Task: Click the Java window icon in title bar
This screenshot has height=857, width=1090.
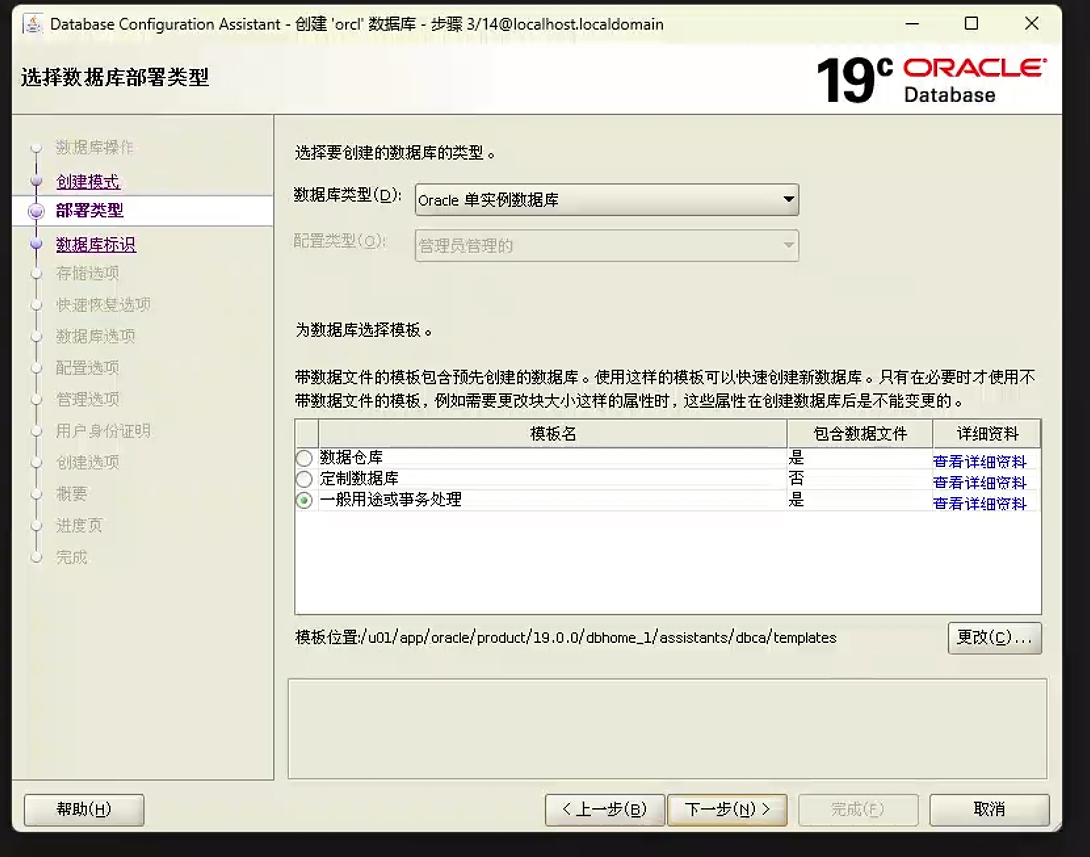Action: 33,24
